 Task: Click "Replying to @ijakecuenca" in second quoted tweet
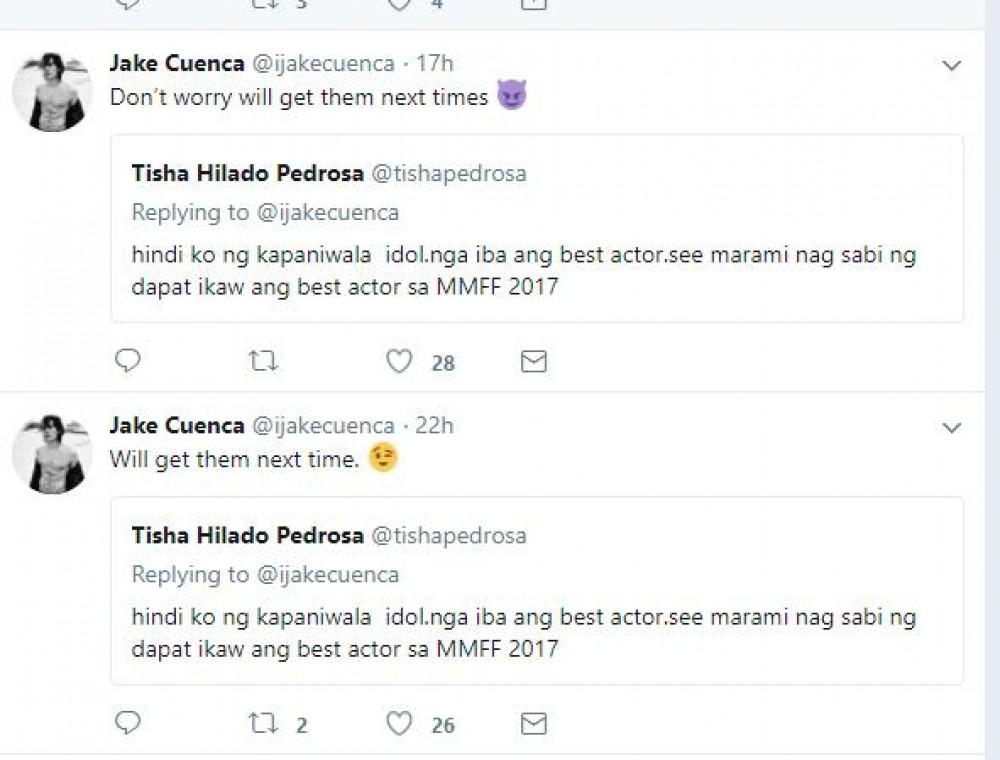tap(265, 574)
